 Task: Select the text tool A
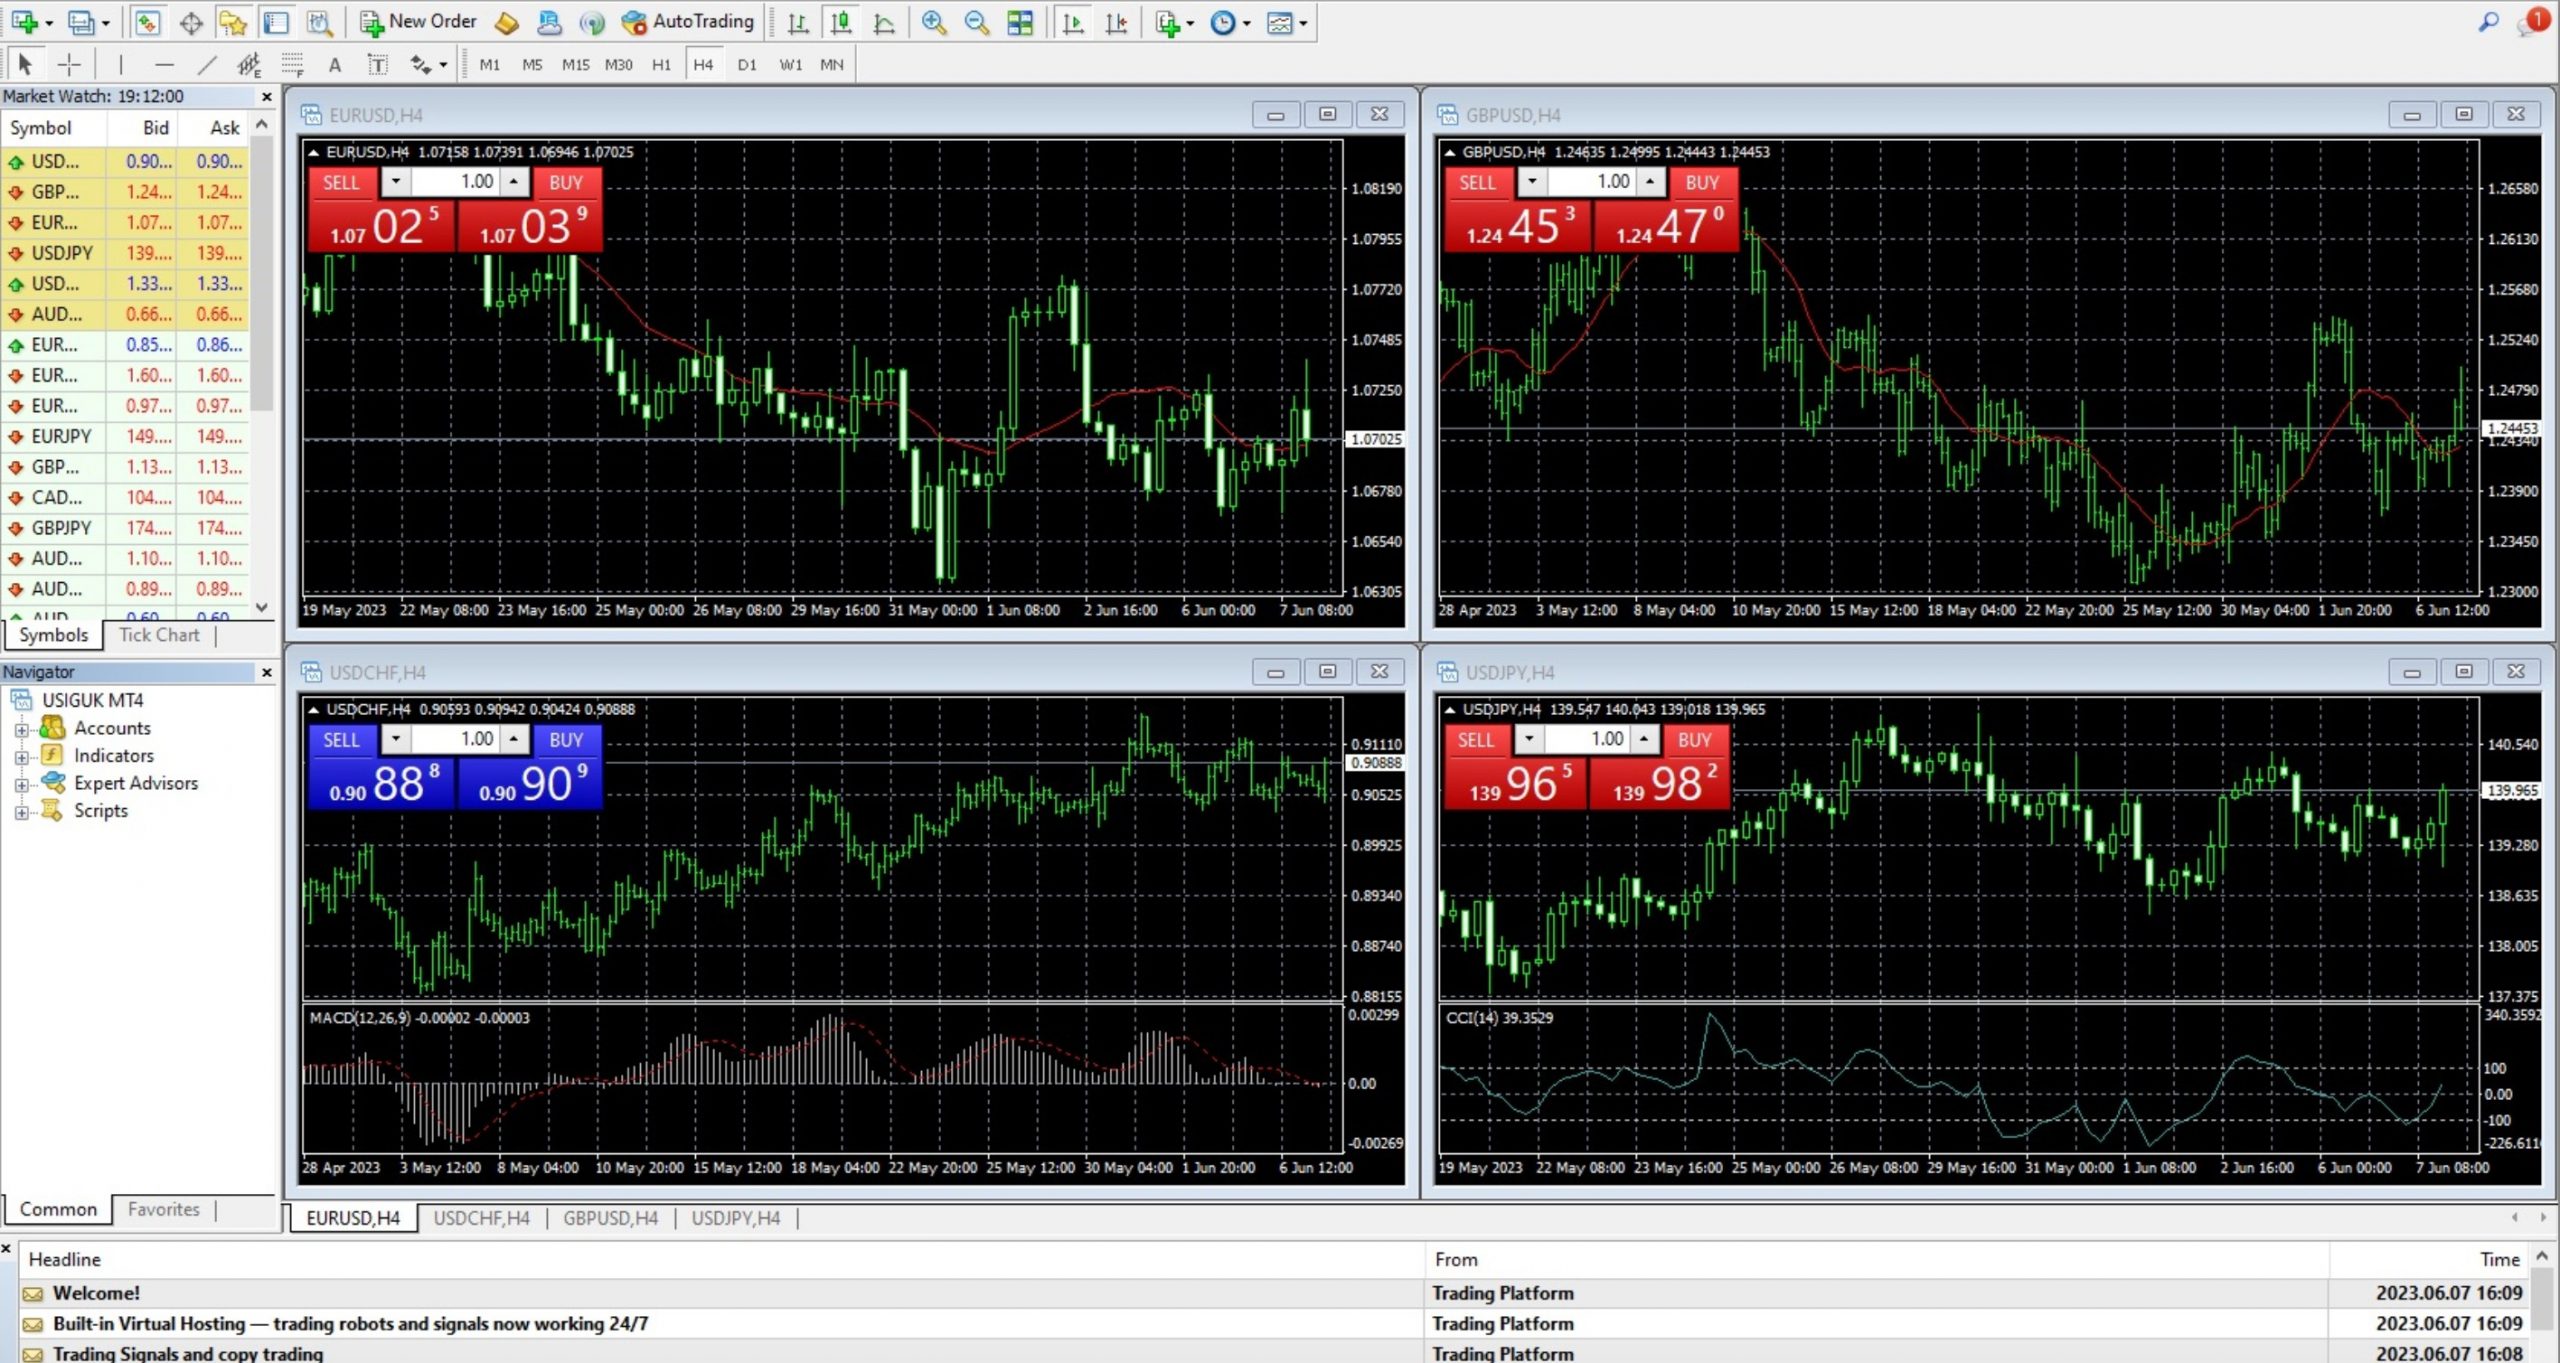coord(335,65)
